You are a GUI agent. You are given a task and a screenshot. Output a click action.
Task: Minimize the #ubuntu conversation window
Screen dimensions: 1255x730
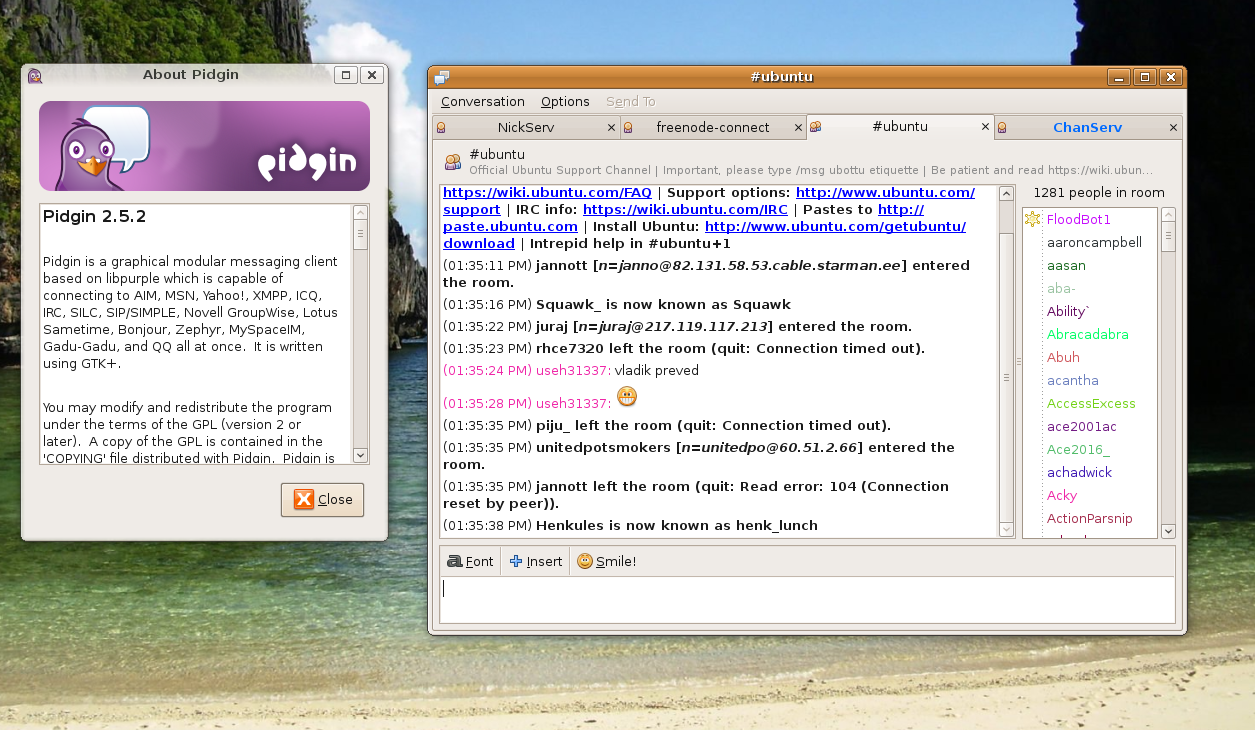1120,77
